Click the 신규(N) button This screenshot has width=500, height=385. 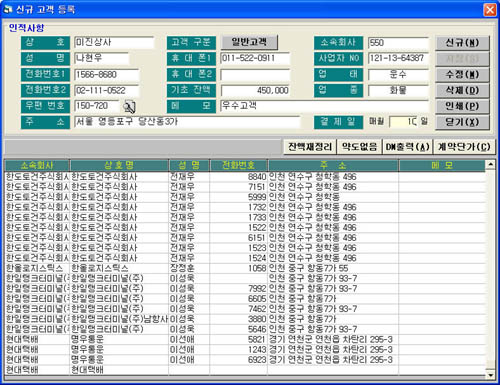pos(462,43)
